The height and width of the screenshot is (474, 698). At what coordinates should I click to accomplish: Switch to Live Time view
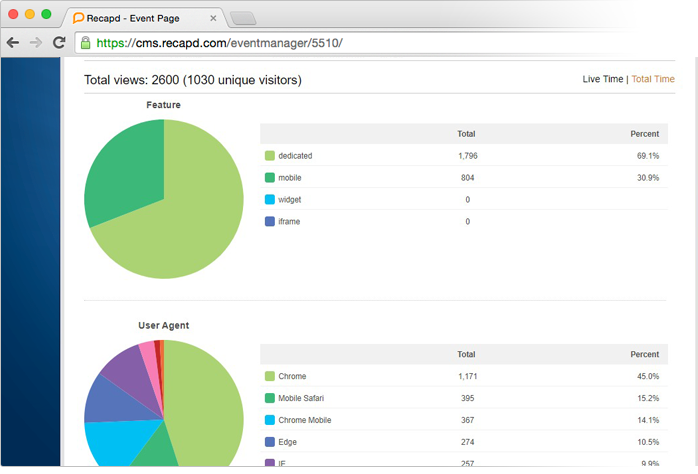[x=603, y=79]
